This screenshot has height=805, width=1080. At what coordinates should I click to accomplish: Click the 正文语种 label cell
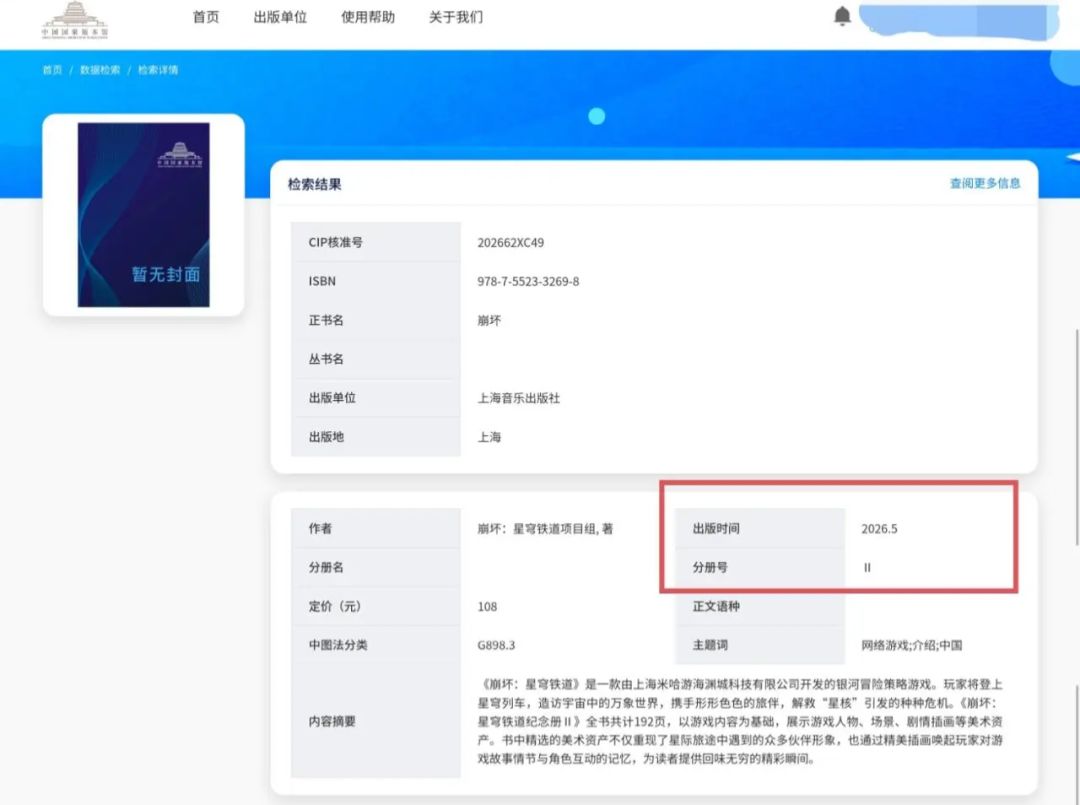[760, 606]
